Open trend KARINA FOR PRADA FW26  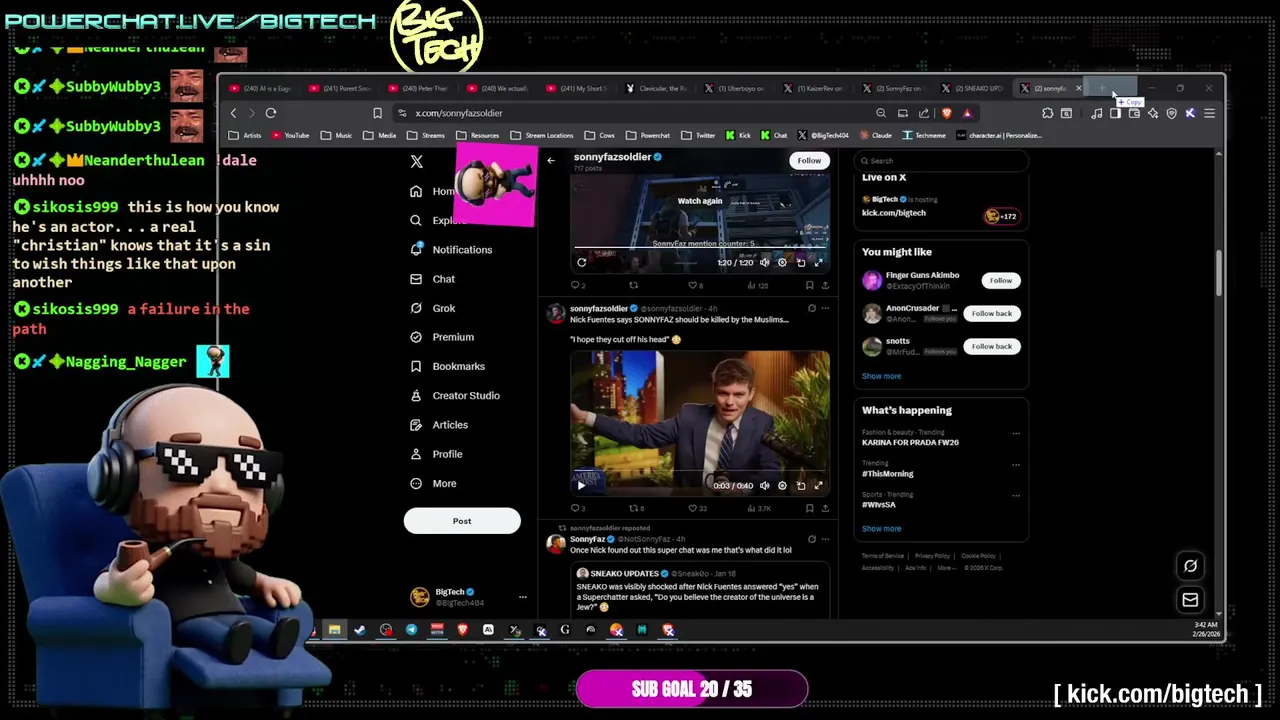click(x=910, y=442)
